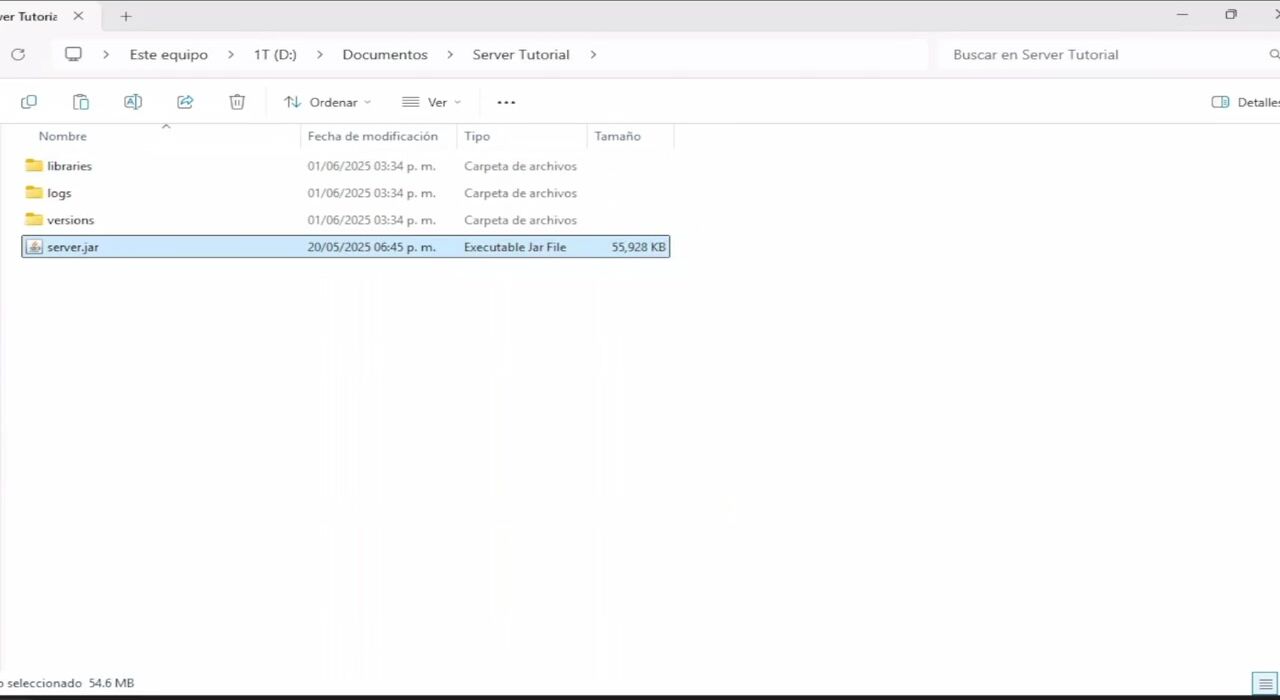Click the Paste clipboard icon
Screen dimensions: 1280x700
coord(81,102)
